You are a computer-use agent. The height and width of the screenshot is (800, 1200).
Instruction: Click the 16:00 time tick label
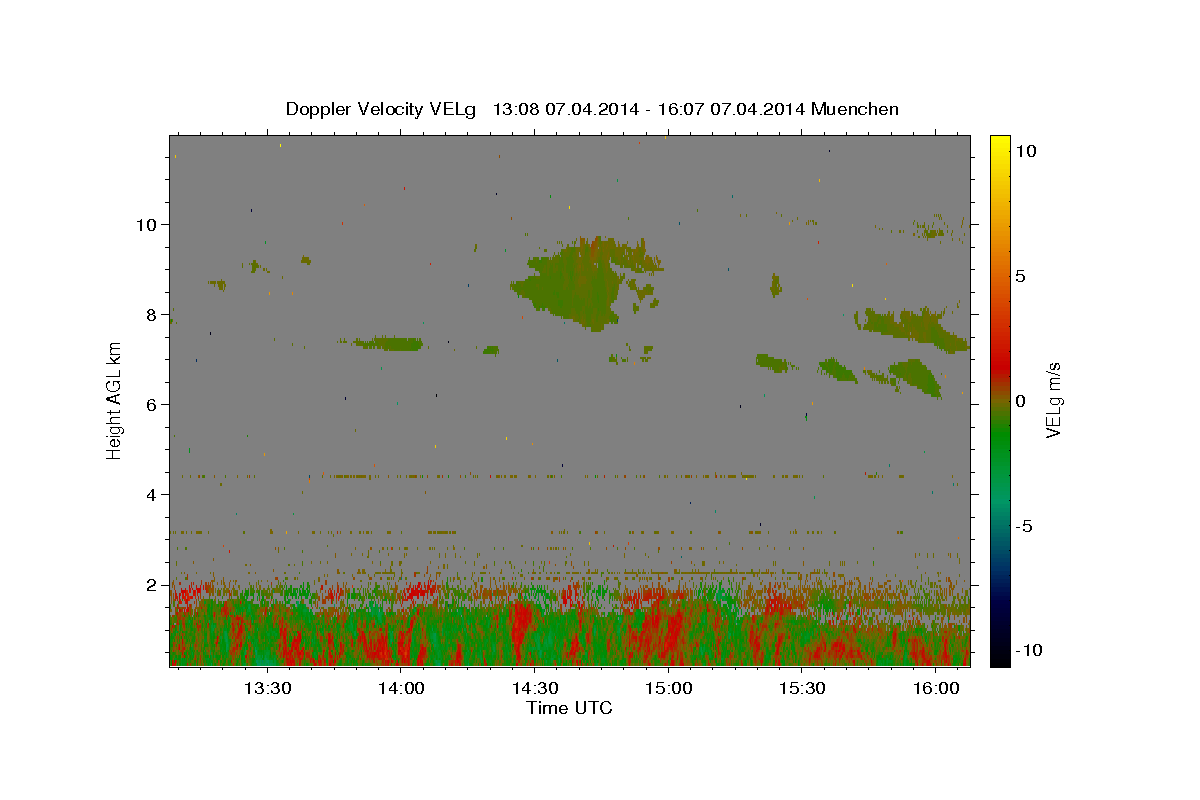935,688
